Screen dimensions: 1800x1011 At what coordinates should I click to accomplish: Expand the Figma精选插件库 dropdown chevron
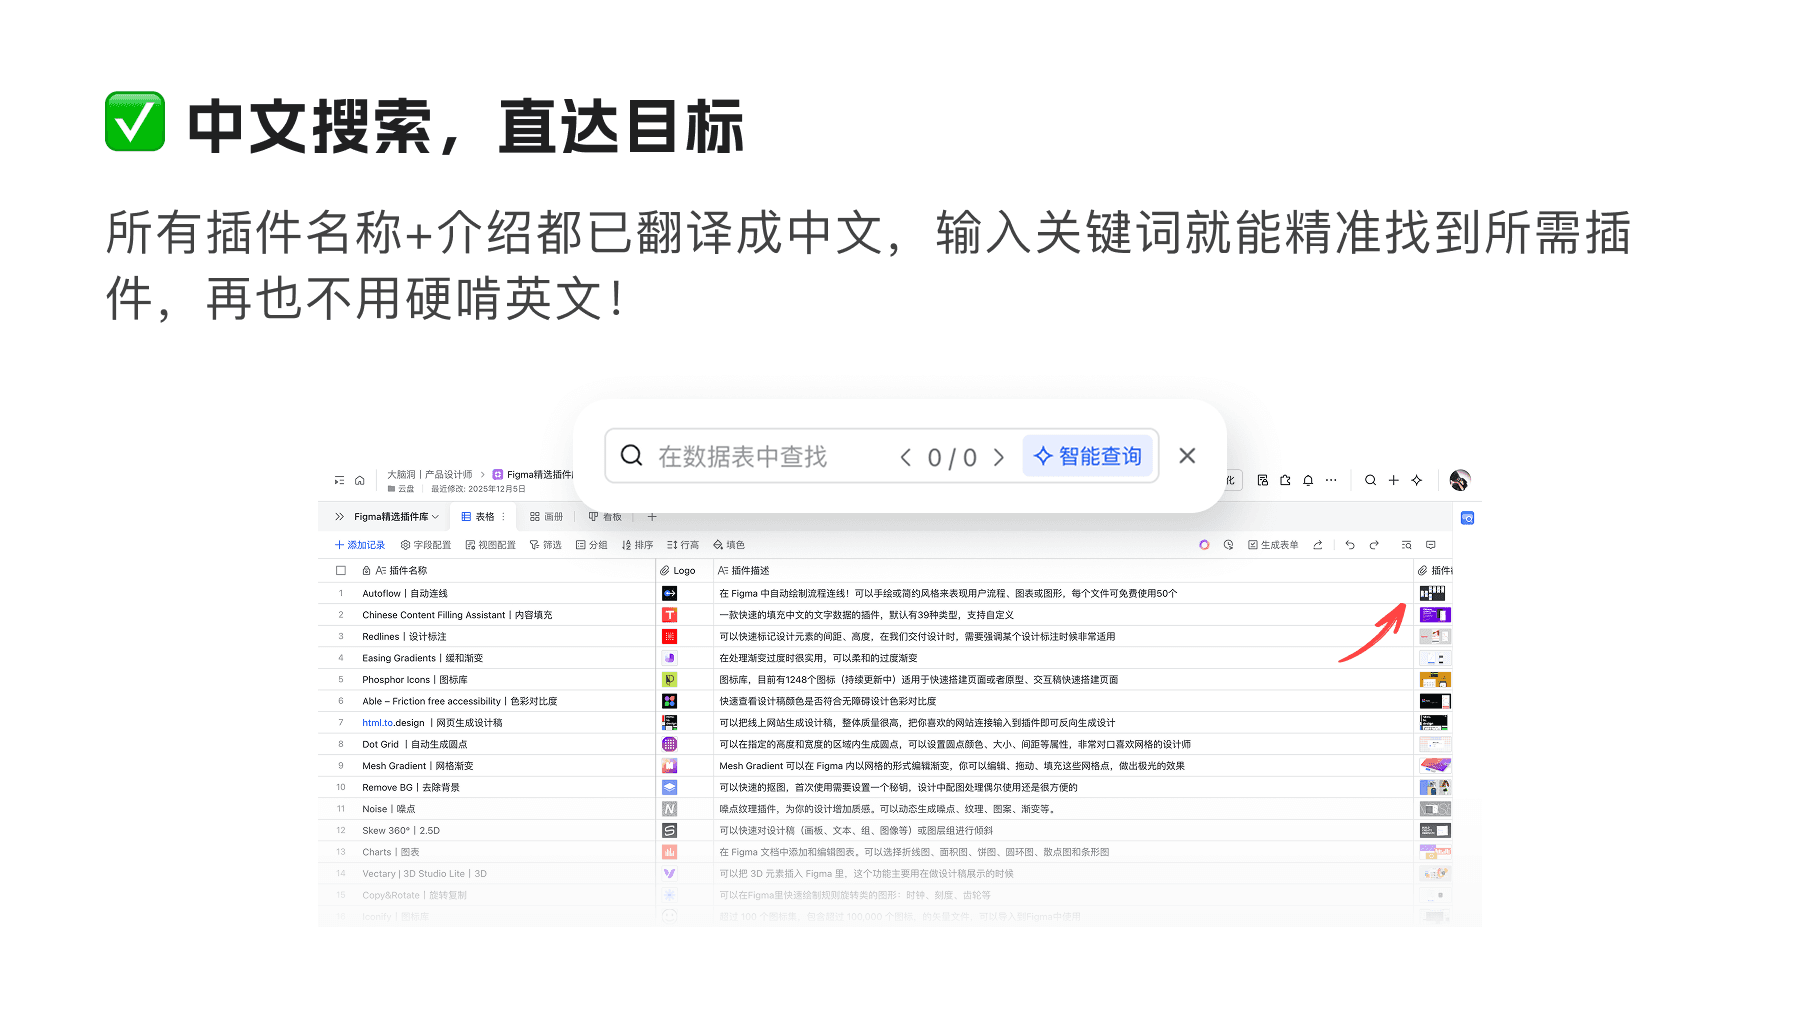tap(434, 517)
